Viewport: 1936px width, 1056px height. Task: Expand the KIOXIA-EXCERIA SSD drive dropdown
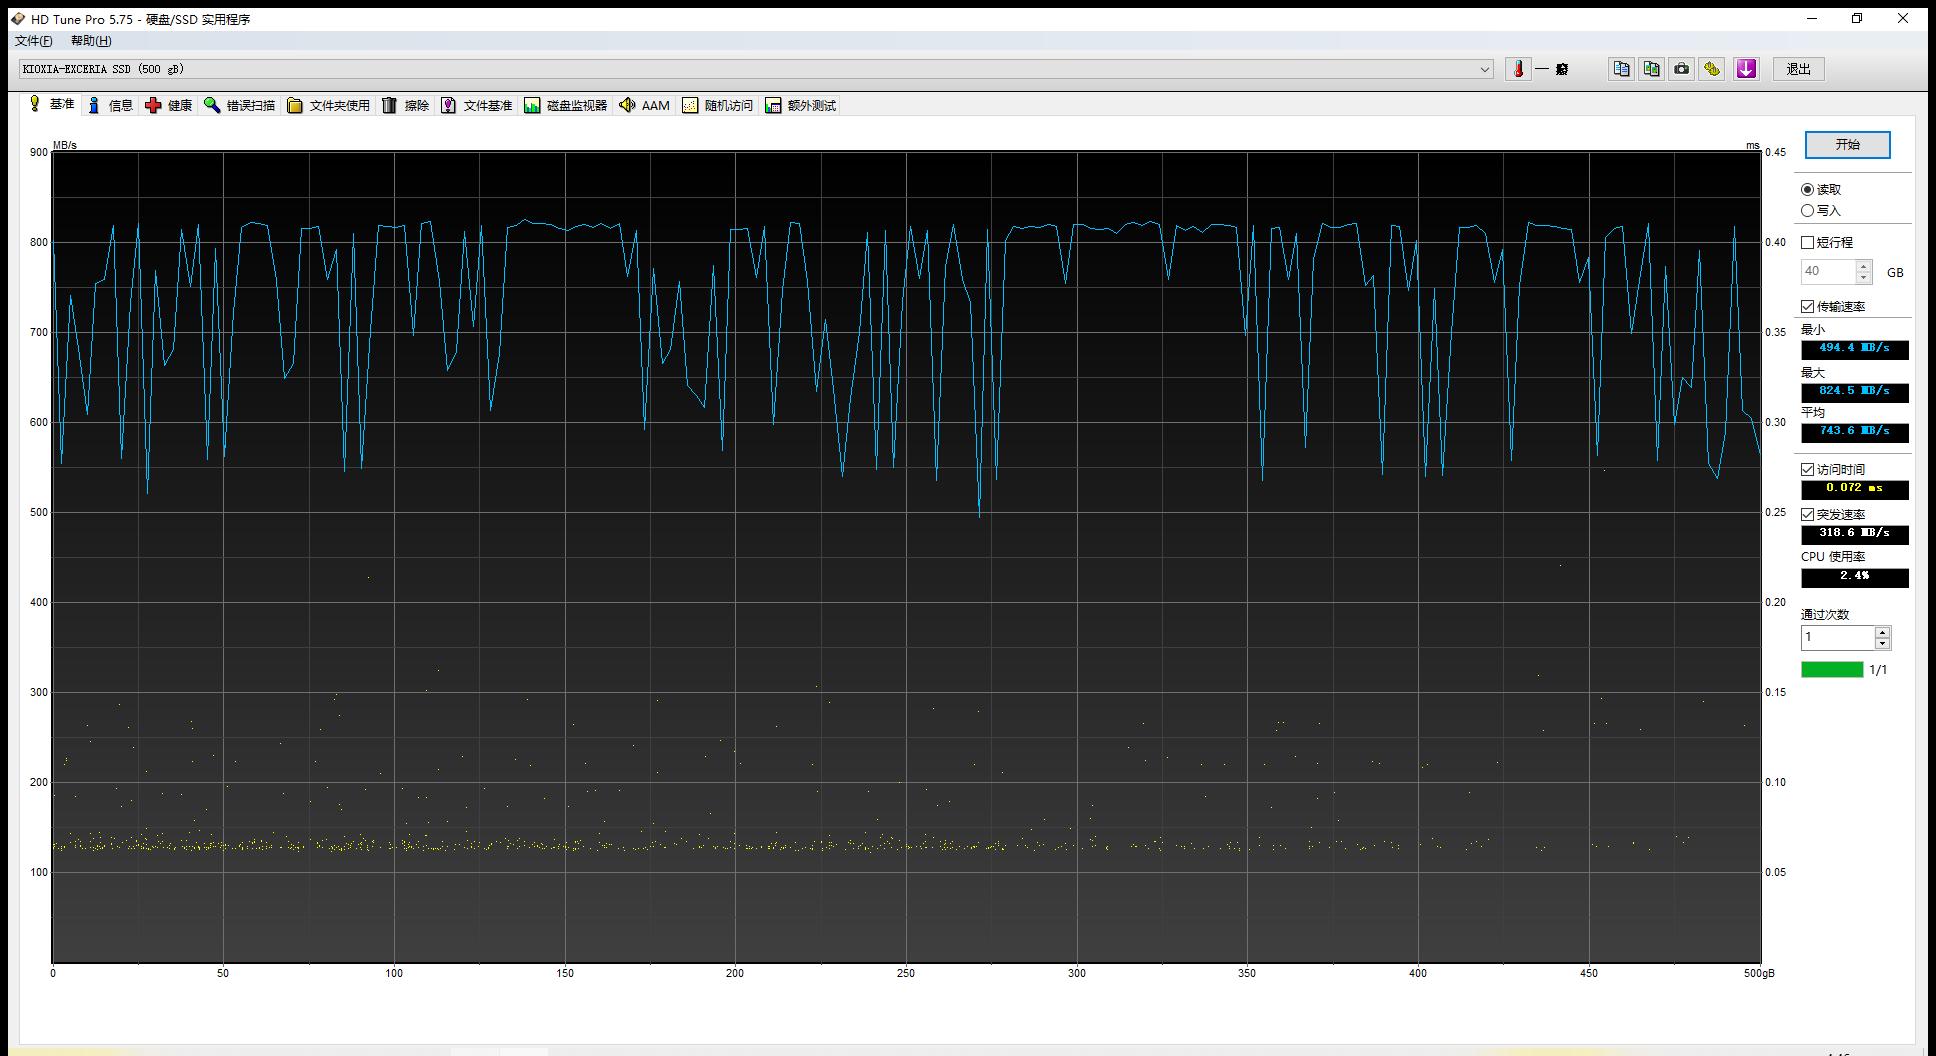1485,69
